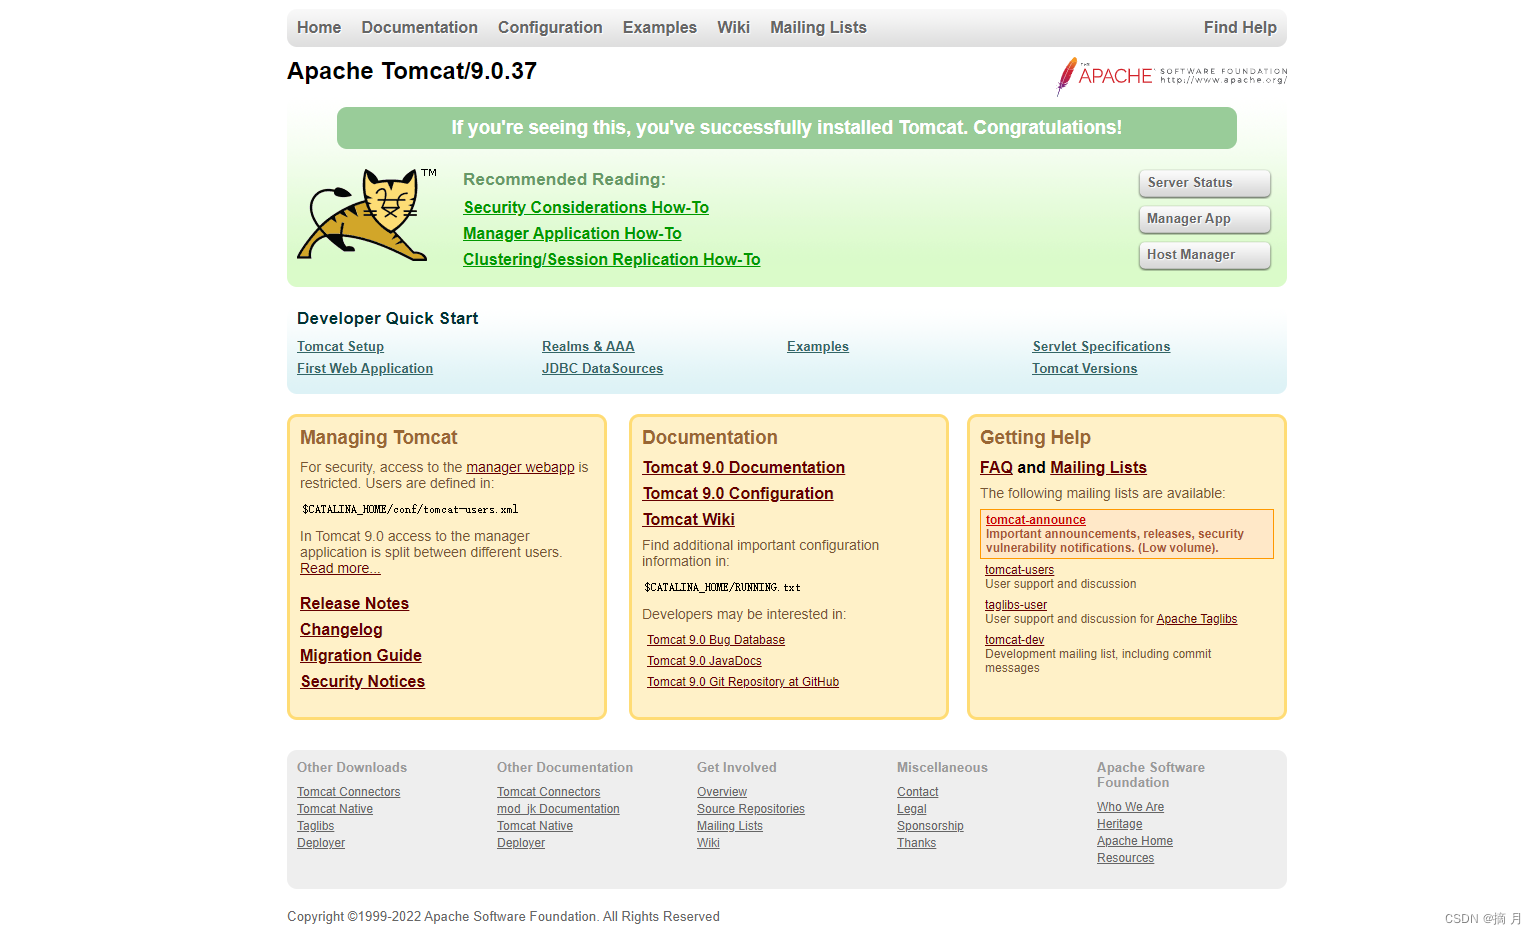The height and width of the screenshot is (934, 1536).
Task: Open Release Notes link
Action: (354, 603)
